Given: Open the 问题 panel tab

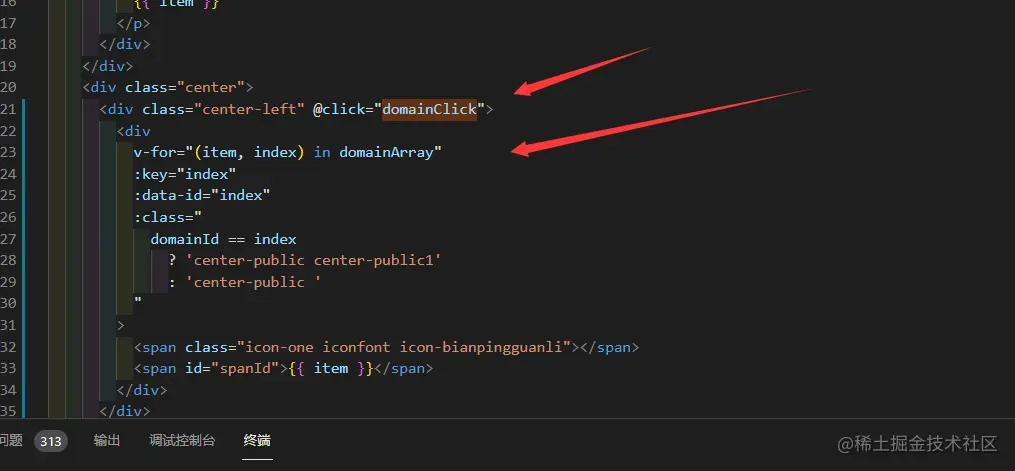Looking at the screenshot, I should pyautogui.click(x=10, y=441).
